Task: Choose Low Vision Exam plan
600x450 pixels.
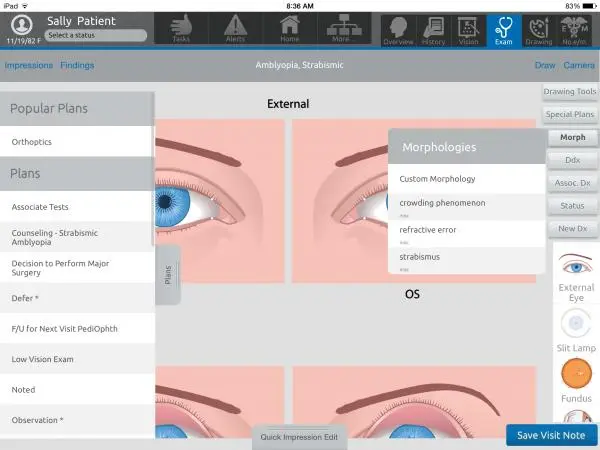Action: pos(77,359)
